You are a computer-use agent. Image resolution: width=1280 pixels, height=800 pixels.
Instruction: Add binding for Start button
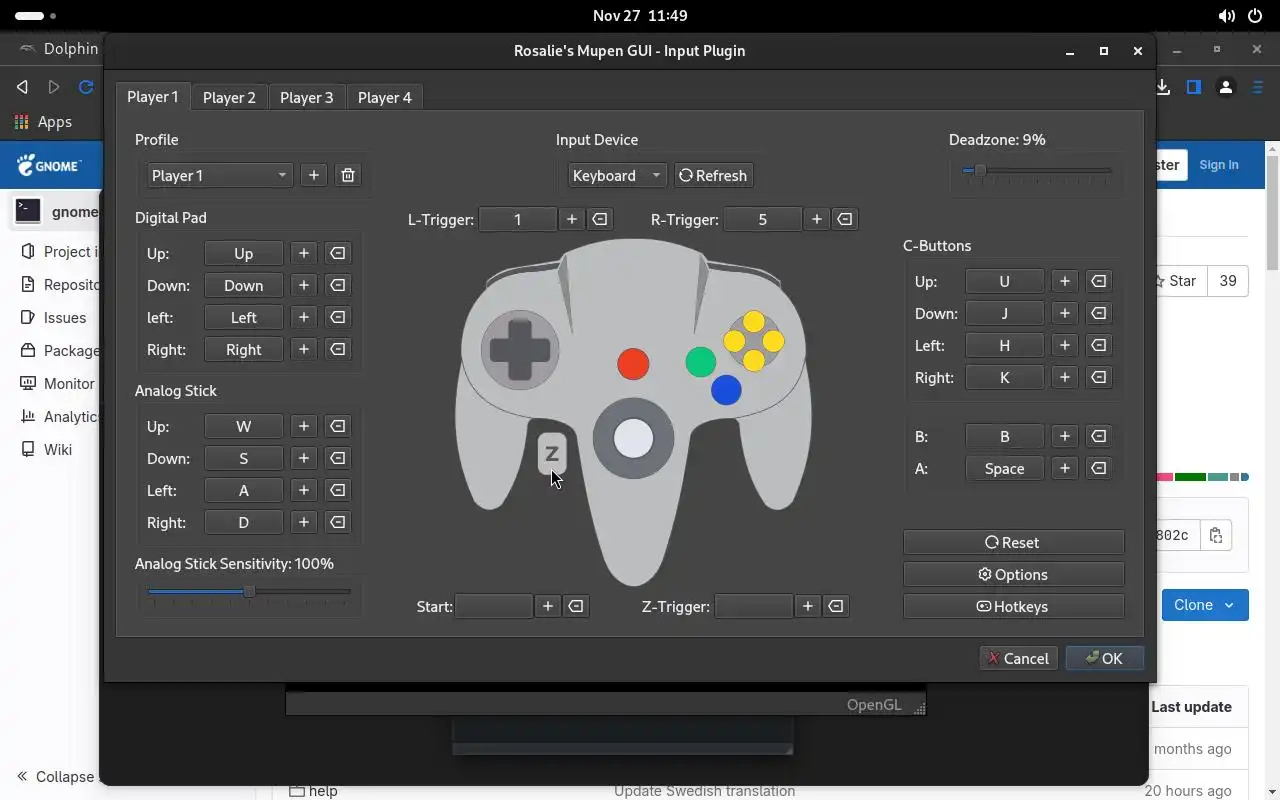tap(548, 606)
